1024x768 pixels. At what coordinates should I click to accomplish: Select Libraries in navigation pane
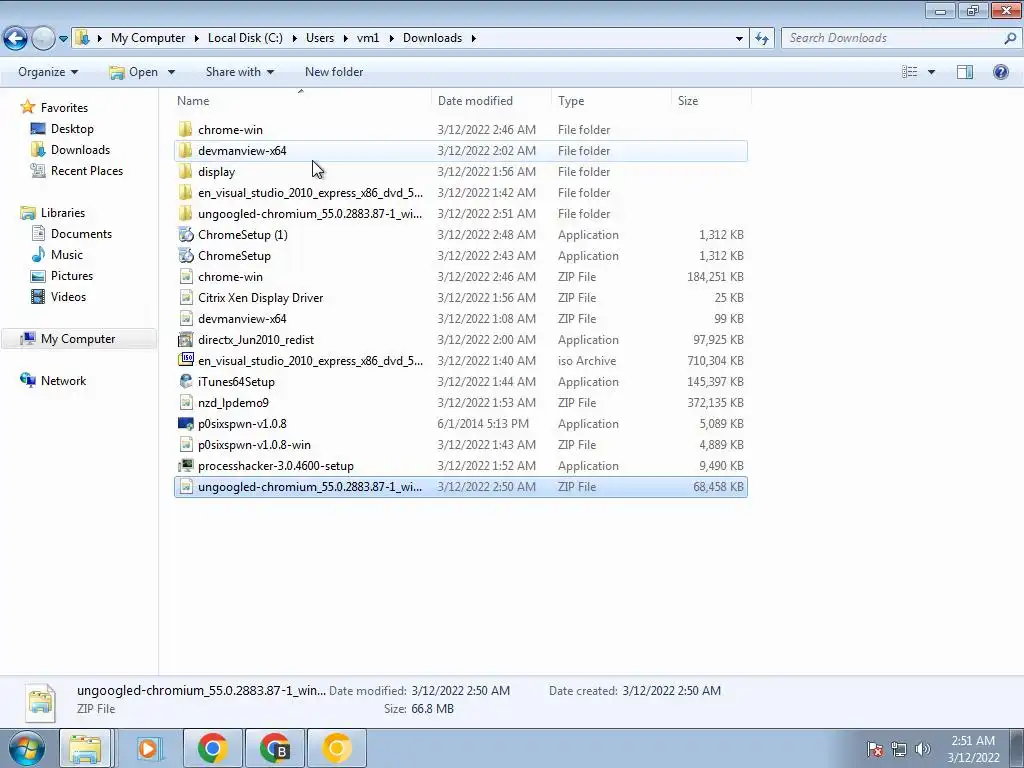point(63,213)
